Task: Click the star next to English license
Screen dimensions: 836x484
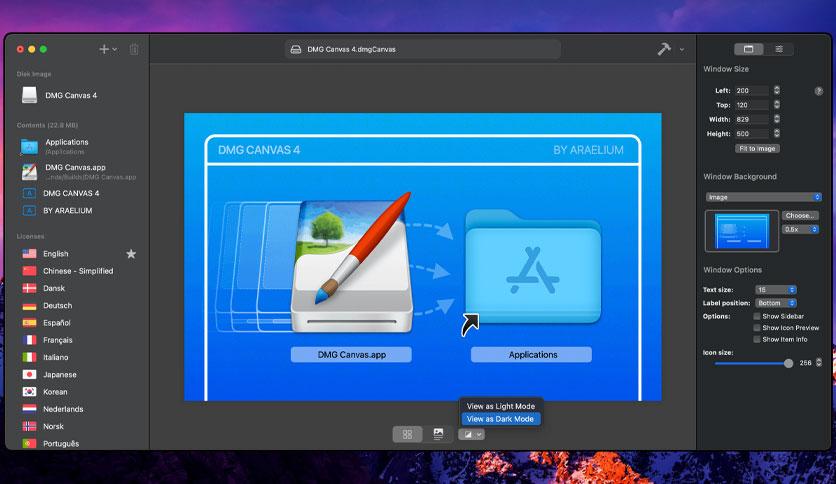Action: (131, 254)
